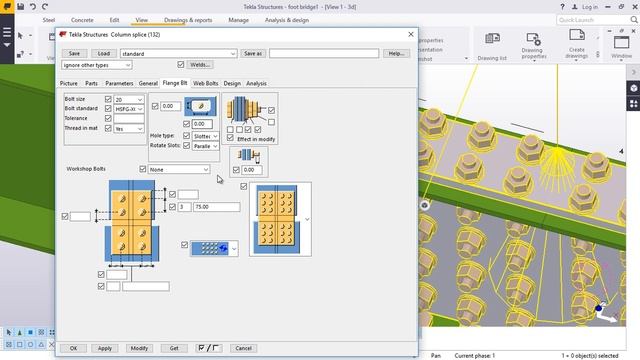Click the empty Tolerance input field
This screenshot has width=640, height=360.
pos(129,118)
